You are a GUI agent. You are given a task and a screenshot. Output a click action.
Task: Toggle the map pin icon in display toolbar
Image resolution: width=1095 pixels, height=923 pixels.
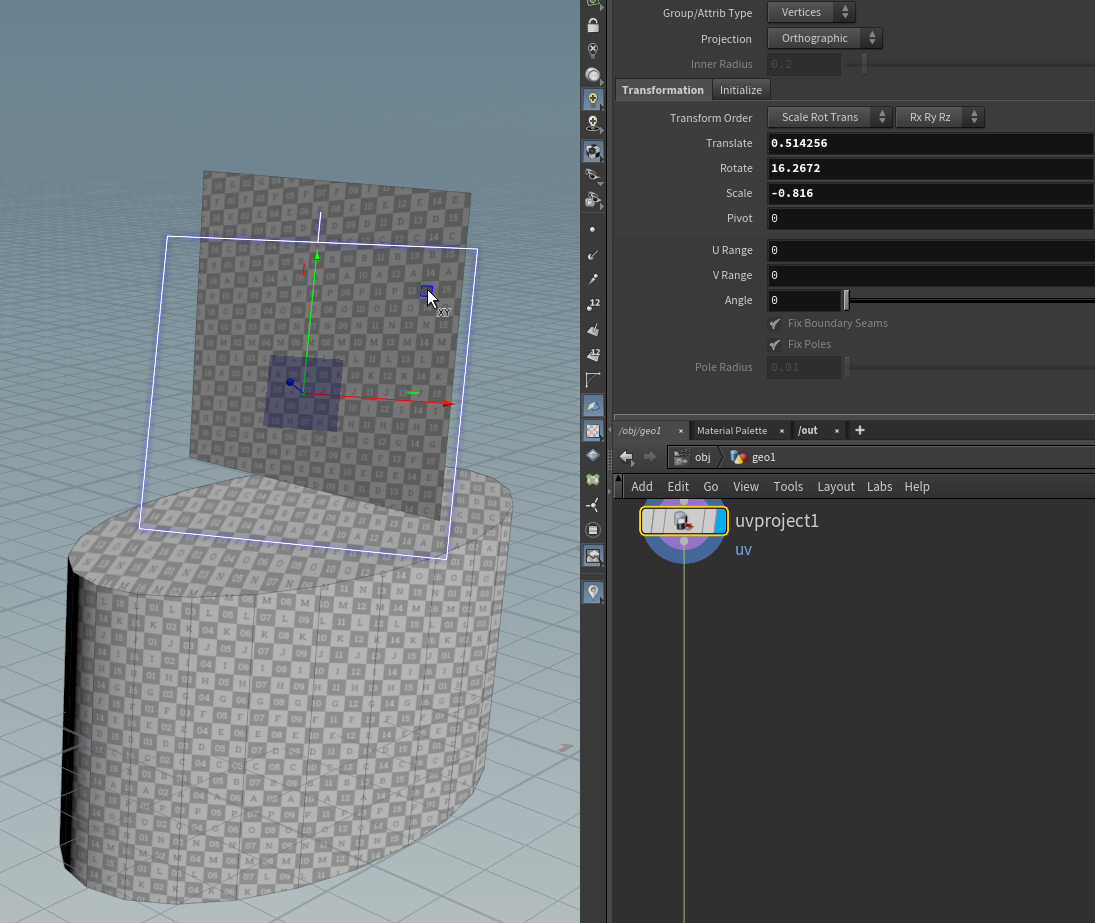point(593,592)
